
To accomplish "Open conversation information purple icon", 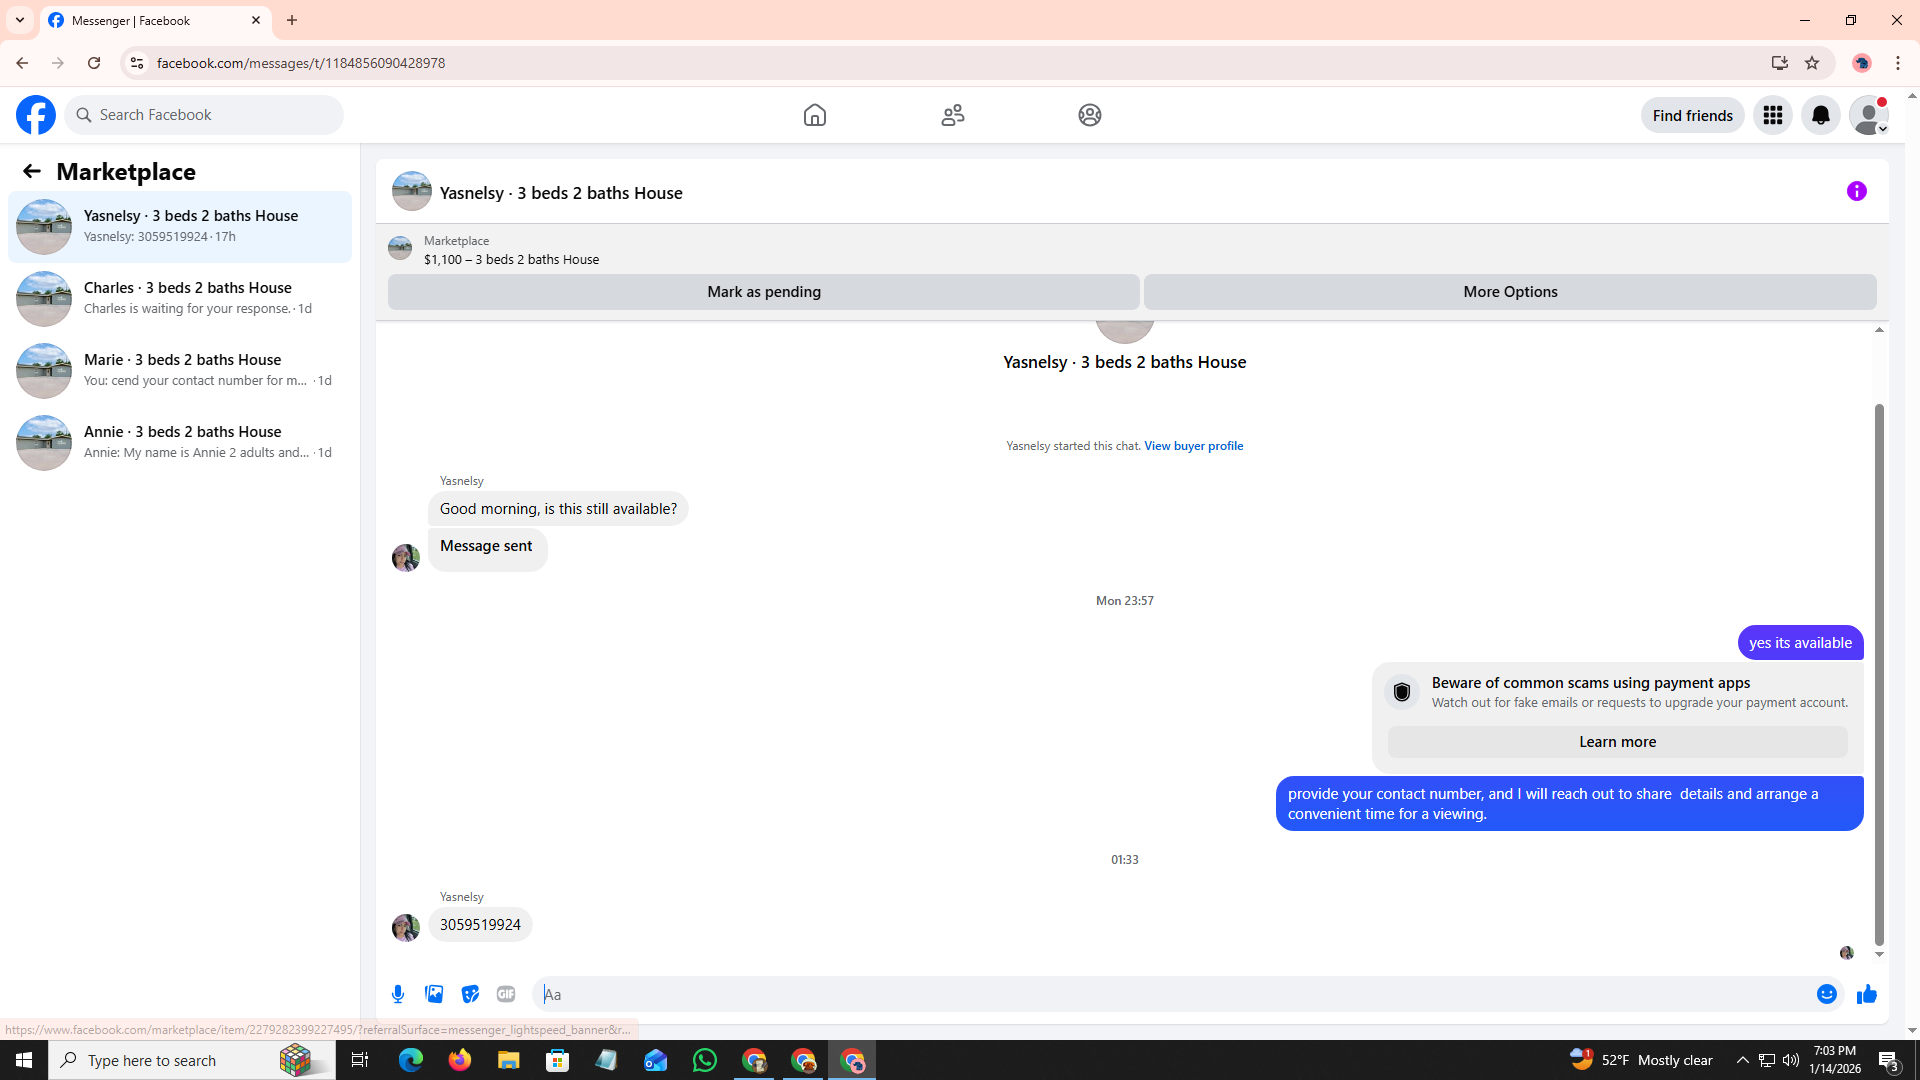I will [x=1856, y=191].
